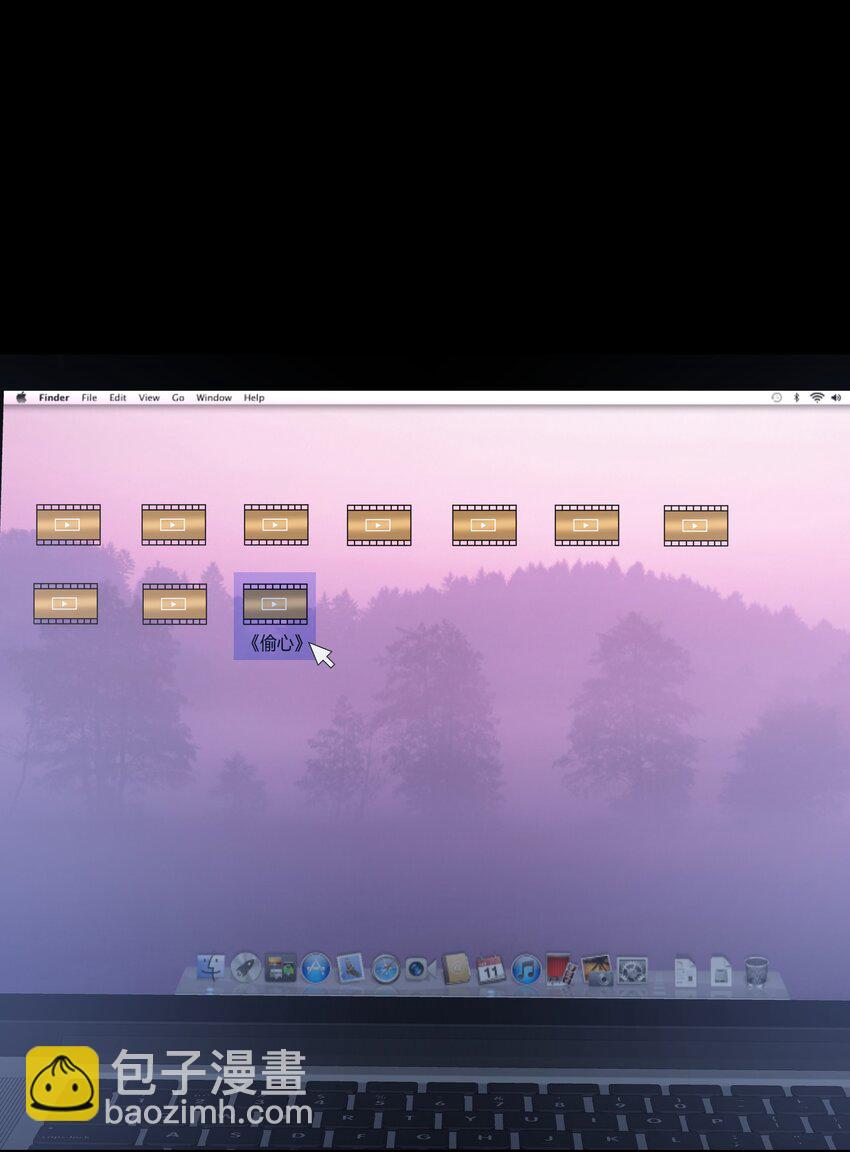The width and height of the screenshot is (850, 1152).
Task: Select the first video file in top row
Action: (68, 525)
